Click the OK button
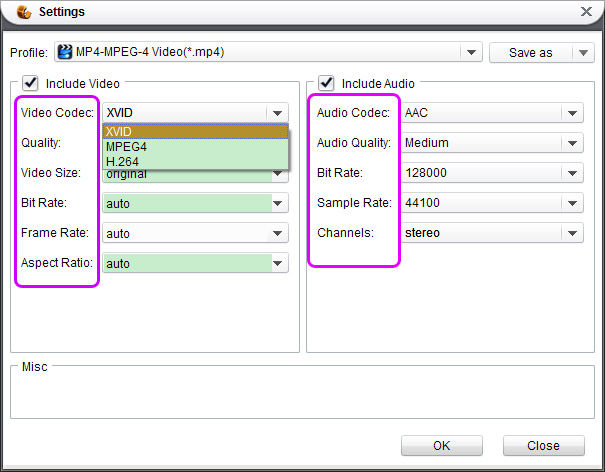Viewport: 605px width, 472px height. (442, 445)
